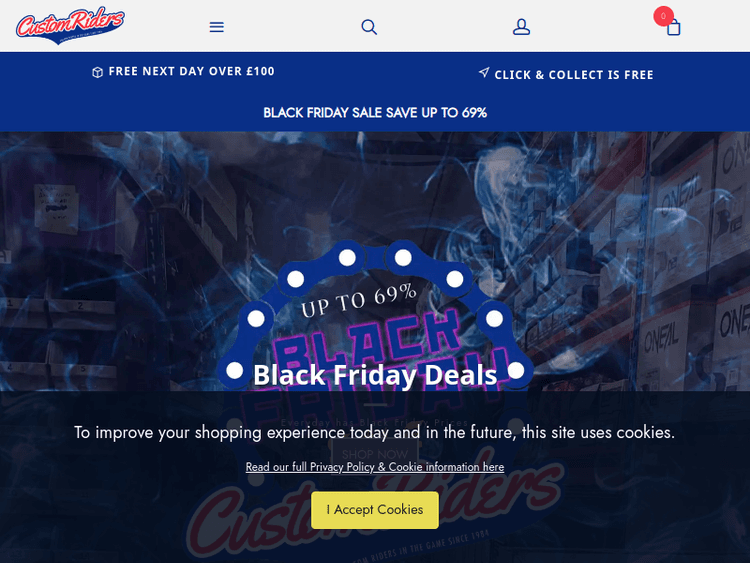Open the user account icon
The image size is (750, 563).
[x=521, y=27]
